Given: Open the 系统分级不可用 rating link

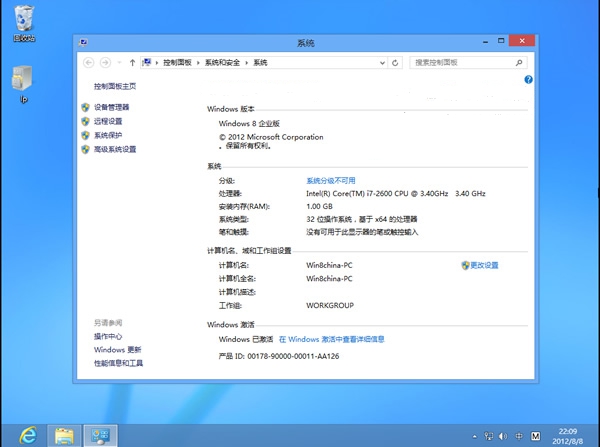Looking at the screenshot, I should click(x=331, y=180).
